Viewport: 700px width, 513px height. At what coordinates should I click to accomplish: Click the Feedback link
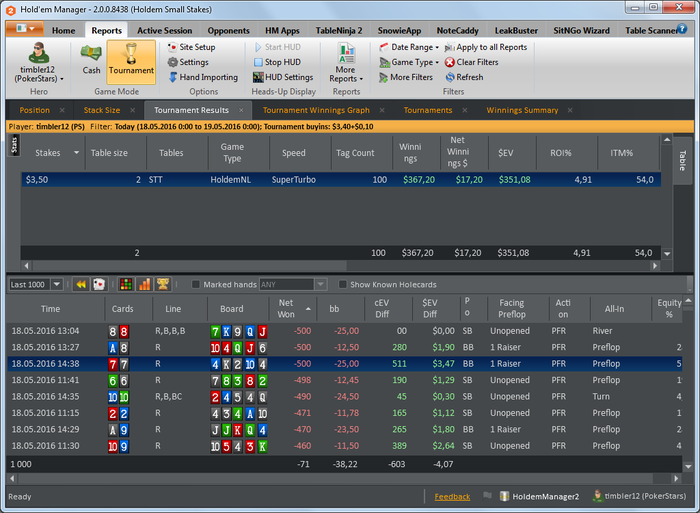tap(452, 496)
